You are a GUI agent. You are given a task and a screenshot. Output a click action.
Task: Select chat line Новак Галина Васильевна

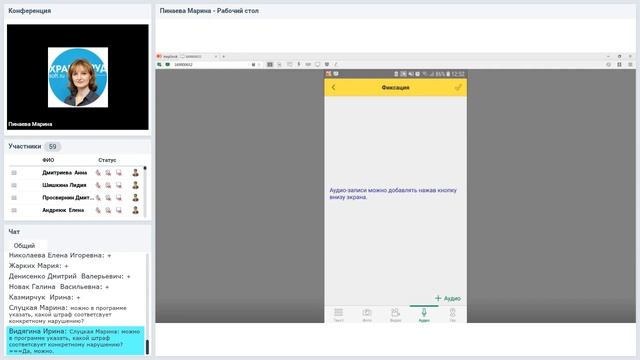click(59, 287)
